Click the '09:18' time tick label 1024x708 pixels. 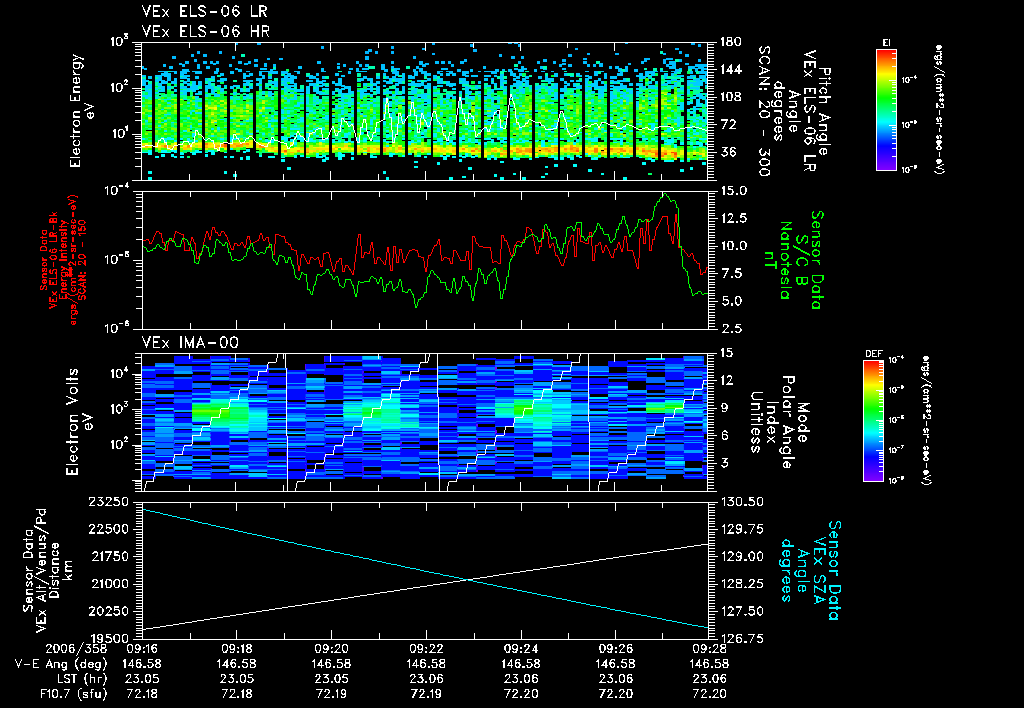236,649
